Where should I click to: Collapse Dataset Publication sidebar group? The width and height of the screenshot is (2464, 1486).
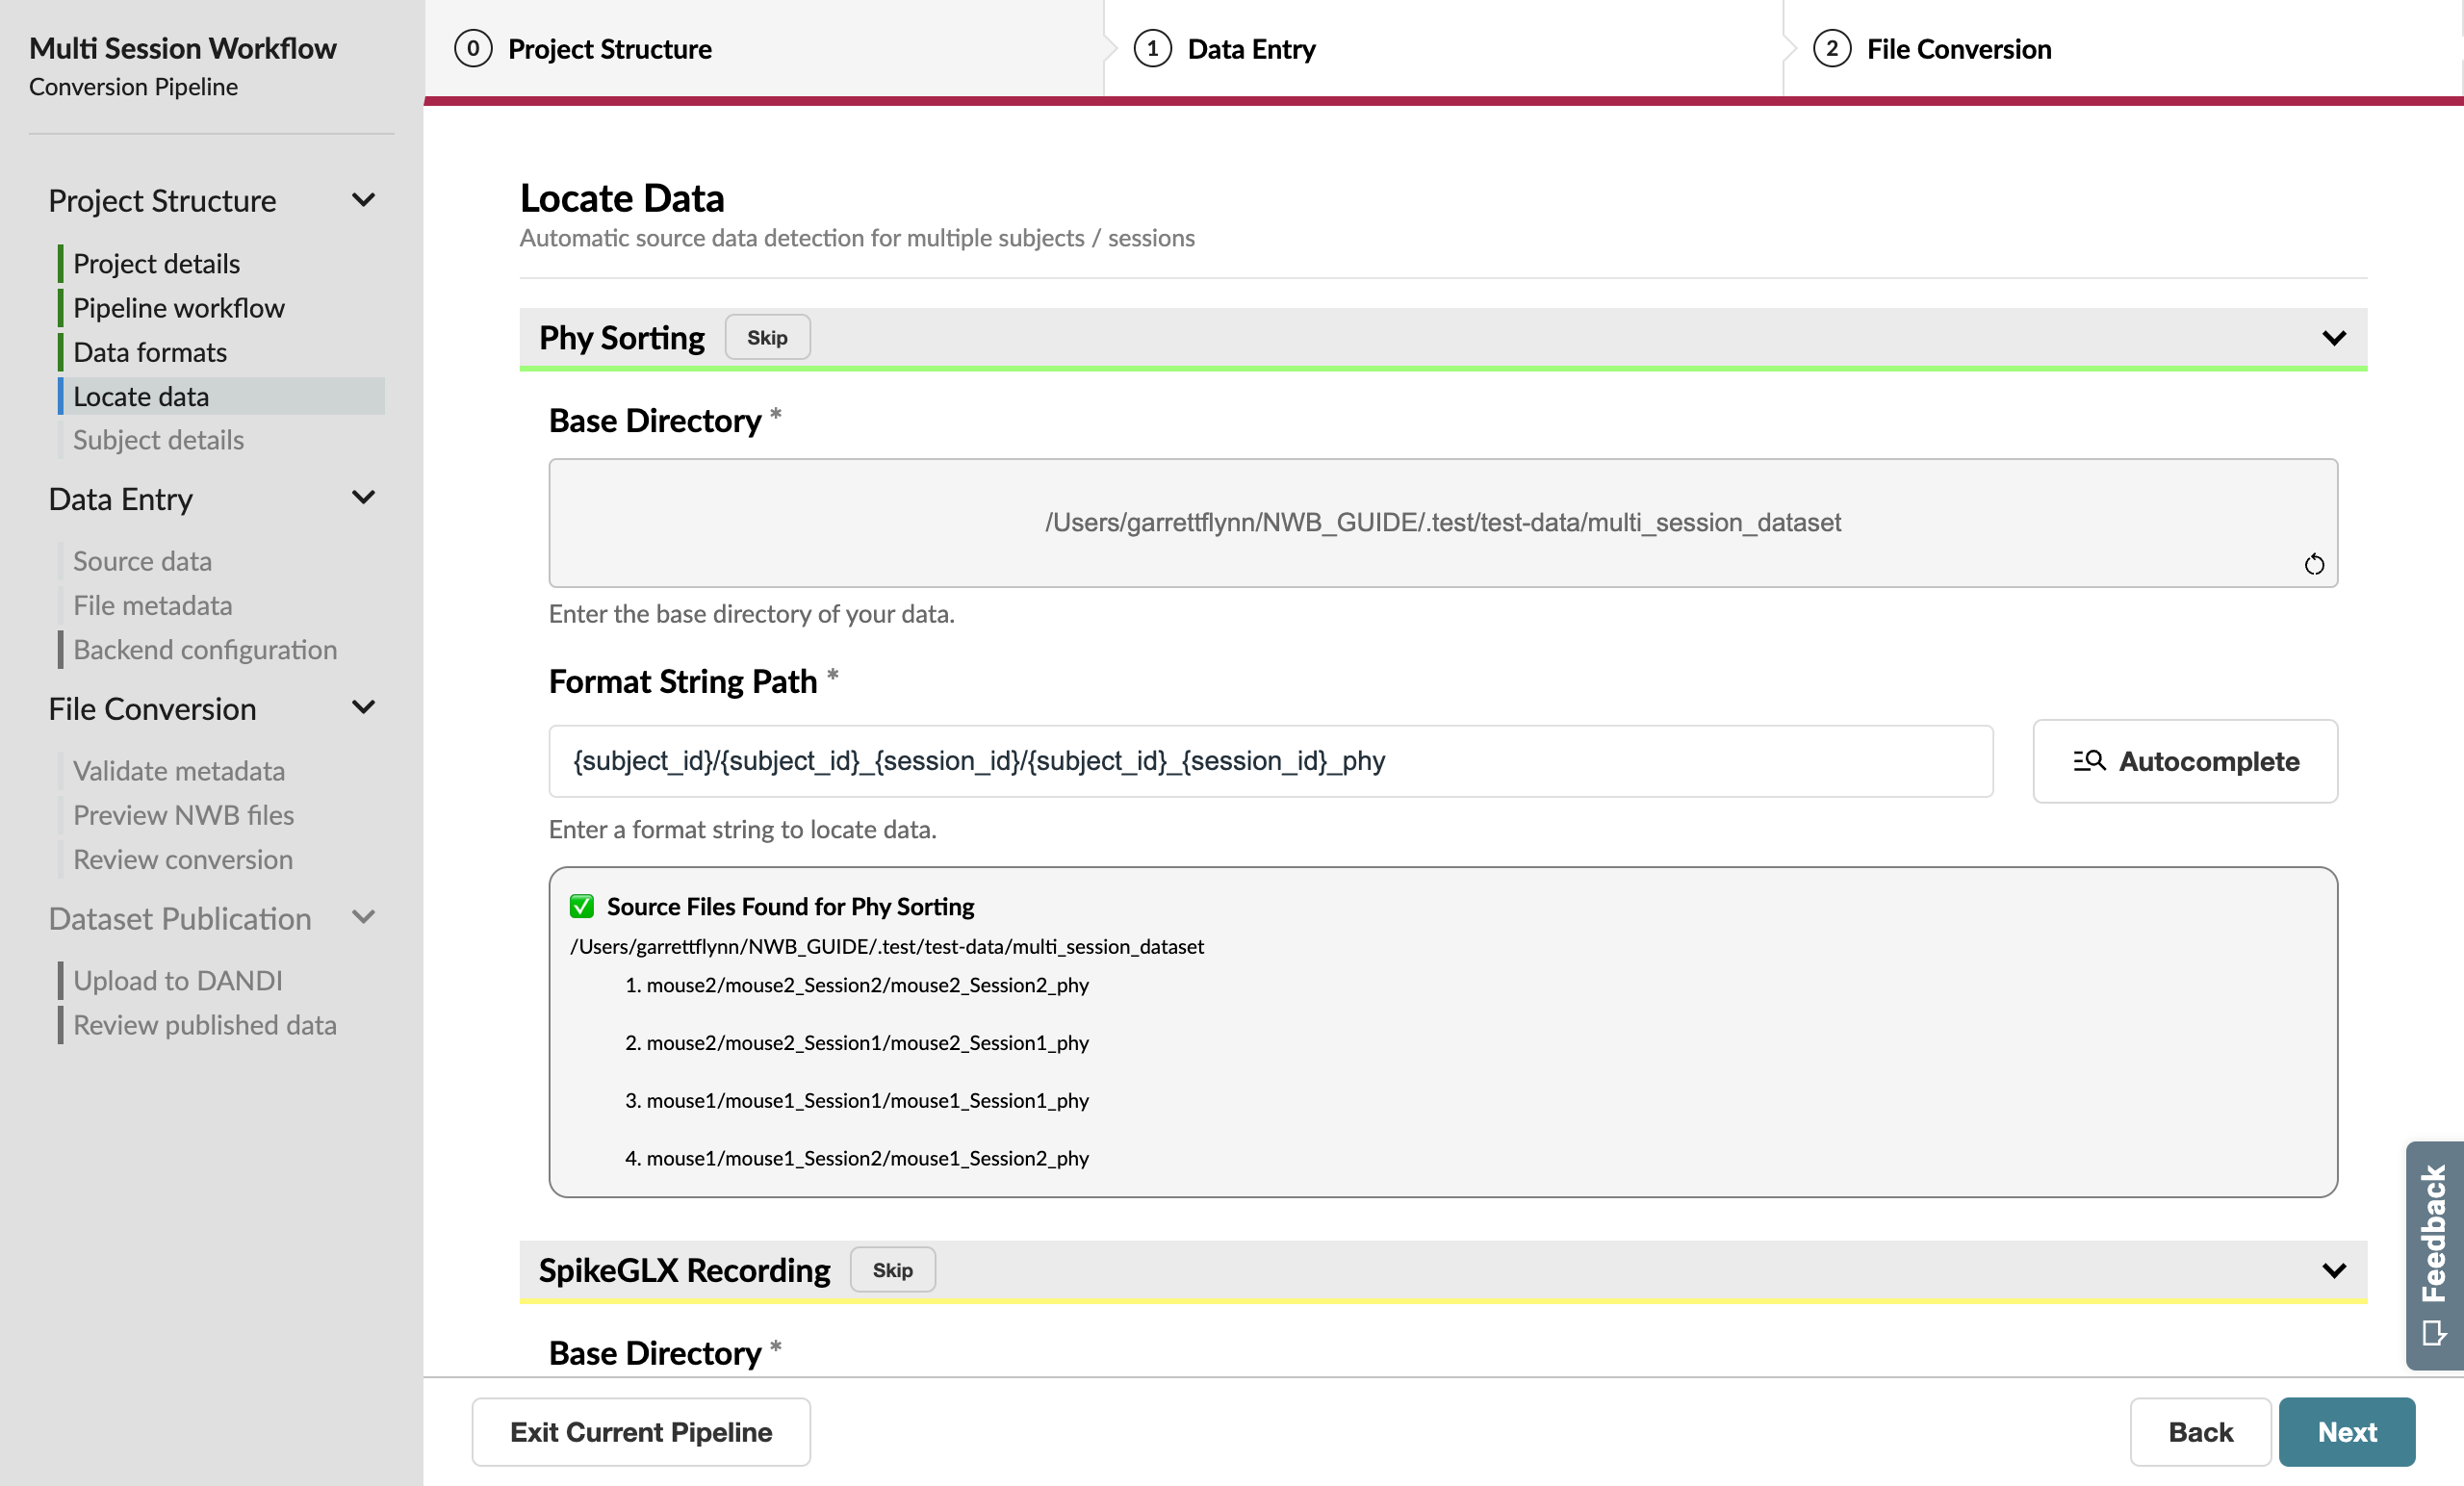(x=364, y=917)
